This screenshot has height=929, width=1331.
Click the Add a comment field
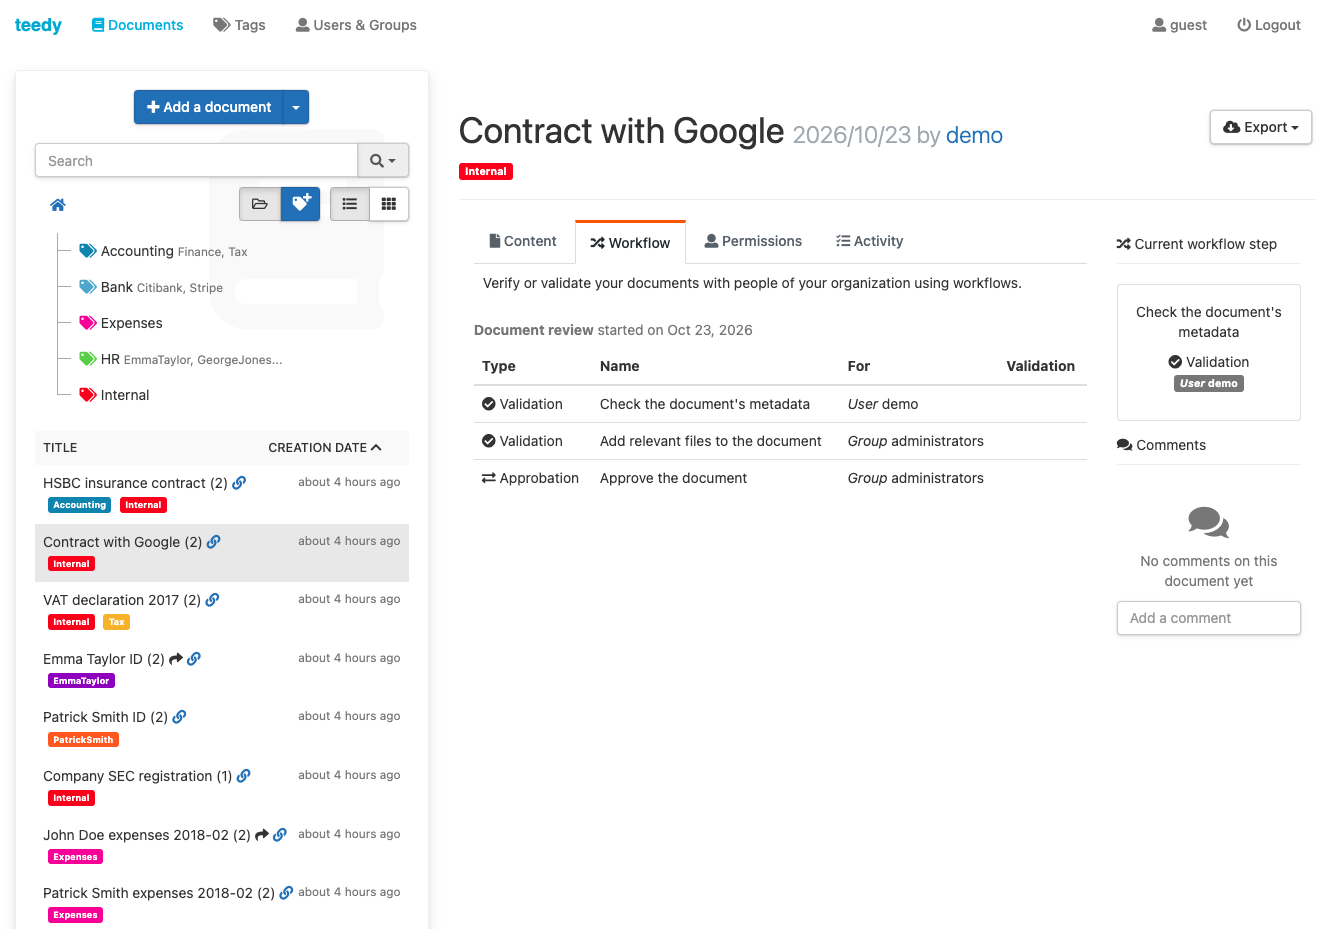pyautogui.click(x=1208, y=618)
